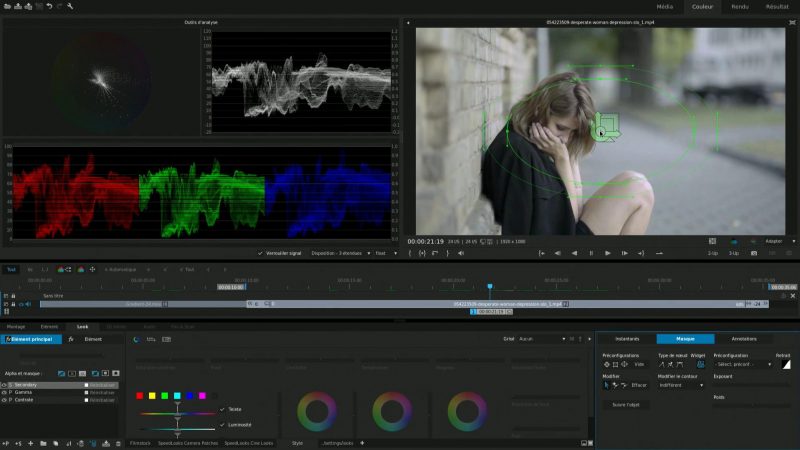Pick the red color swatch
The width and height of the screenshot is (800, 450).
tap(139, 395)
